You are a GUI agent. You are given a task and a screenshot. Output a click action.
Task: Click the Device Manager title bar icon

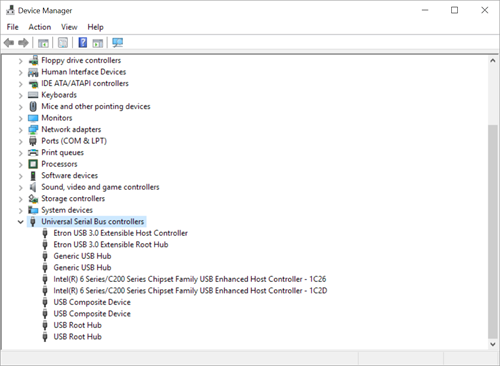(x=10, y=10)
